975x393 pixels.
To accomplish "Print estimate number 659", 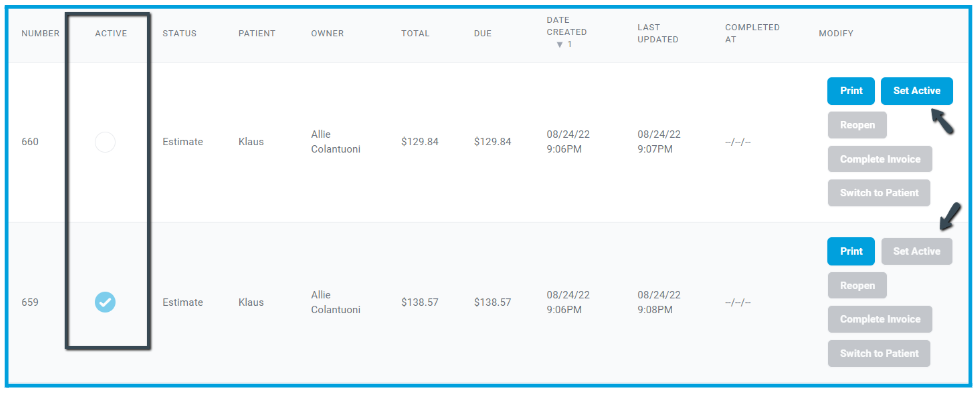I will [x=851, y=251].
